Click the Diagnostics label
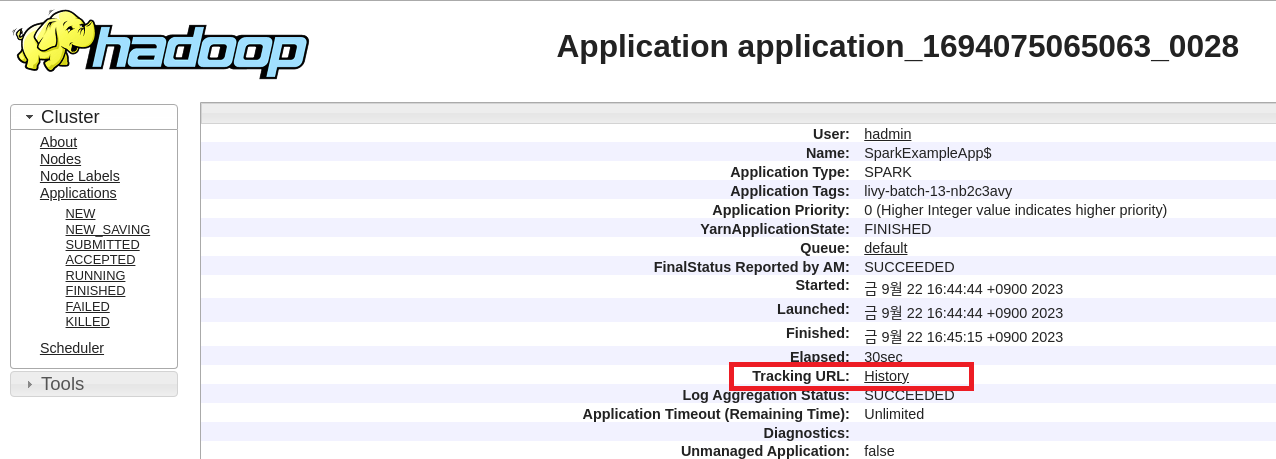The image size is (1276, 459). (x=806, y=433)
